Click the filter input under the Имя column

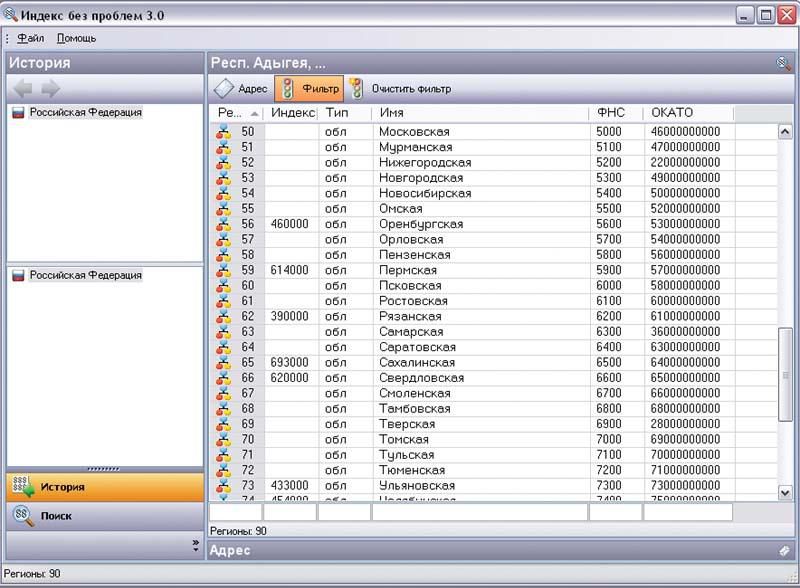[479, 512]
